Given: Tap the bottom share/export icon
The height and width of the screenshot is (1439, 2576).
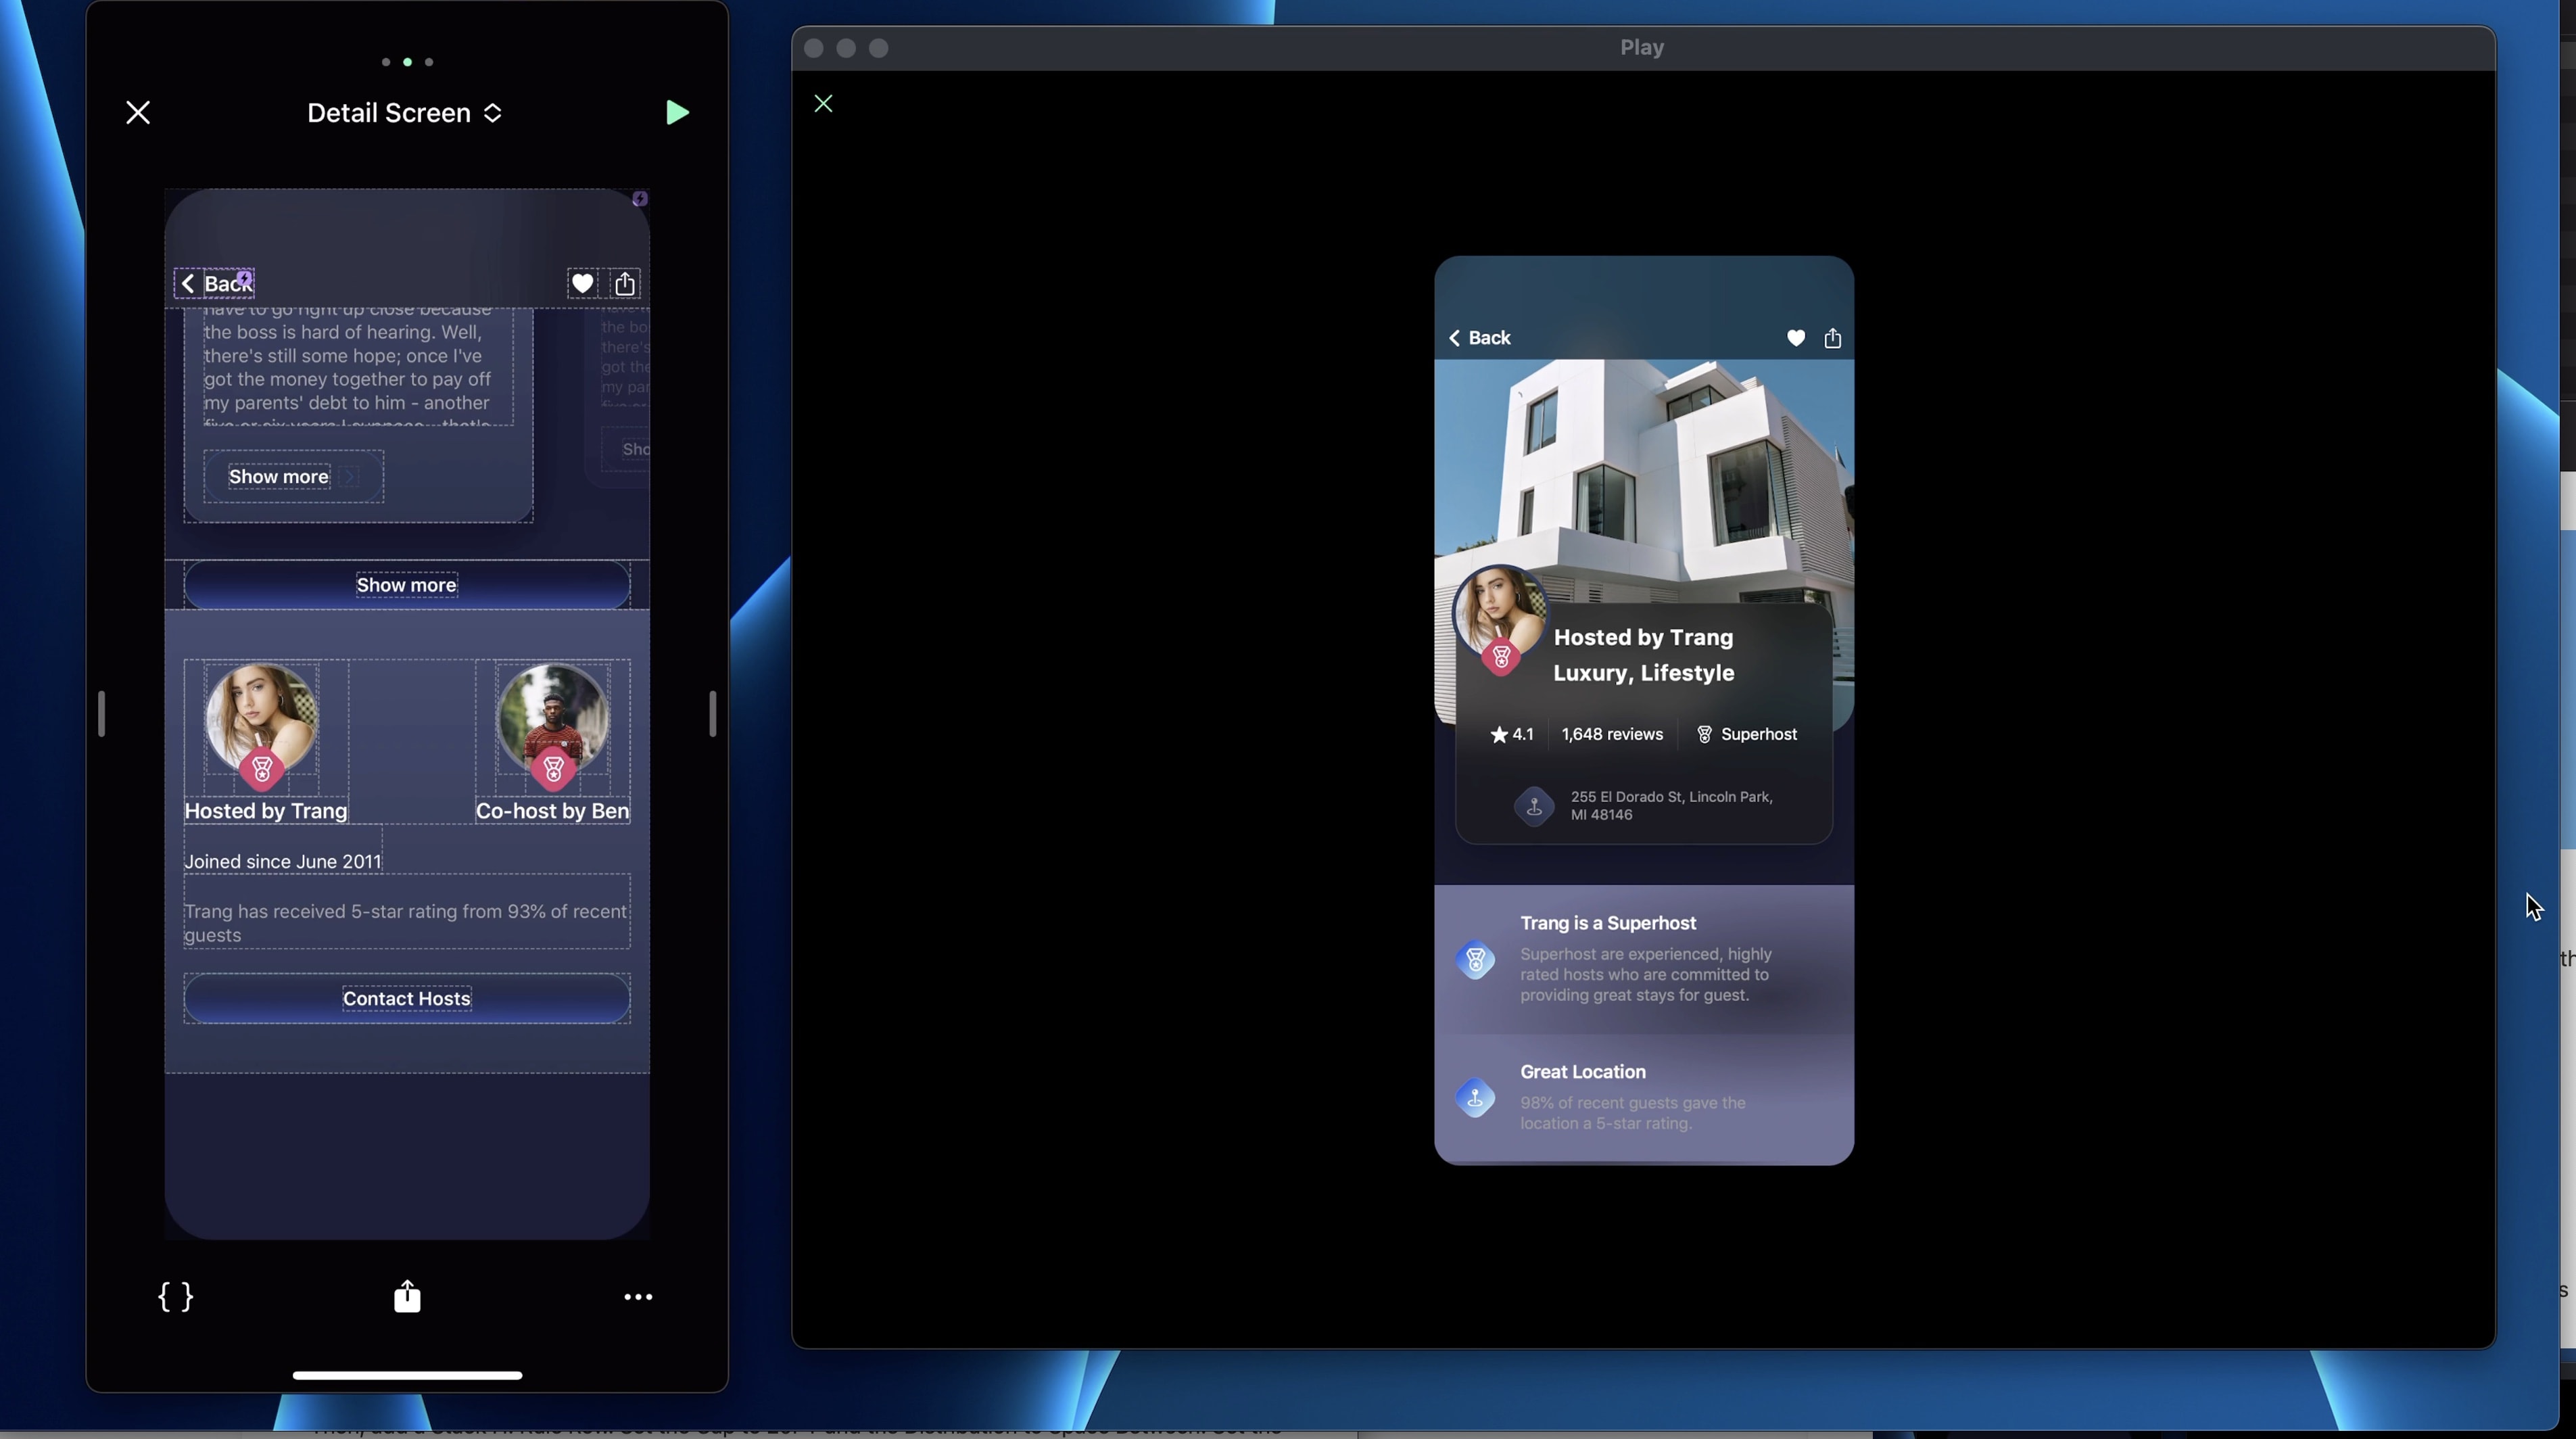Looking at the screenshot, I should pyautogui.click(x=407, y=1296).
